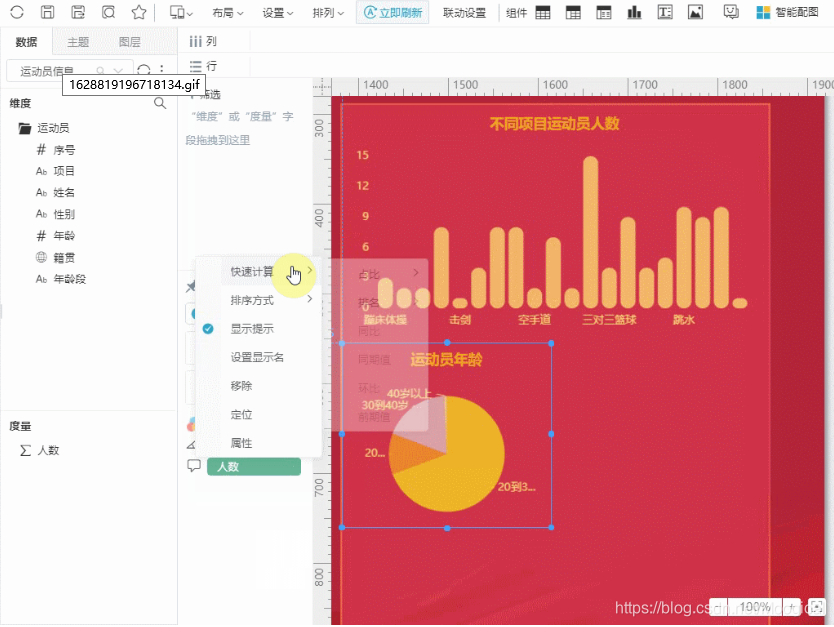Image resolution: width=834 pixels, height=627 pixels.
Task: Click the 智能配图 button
Action: coord(787,12)
